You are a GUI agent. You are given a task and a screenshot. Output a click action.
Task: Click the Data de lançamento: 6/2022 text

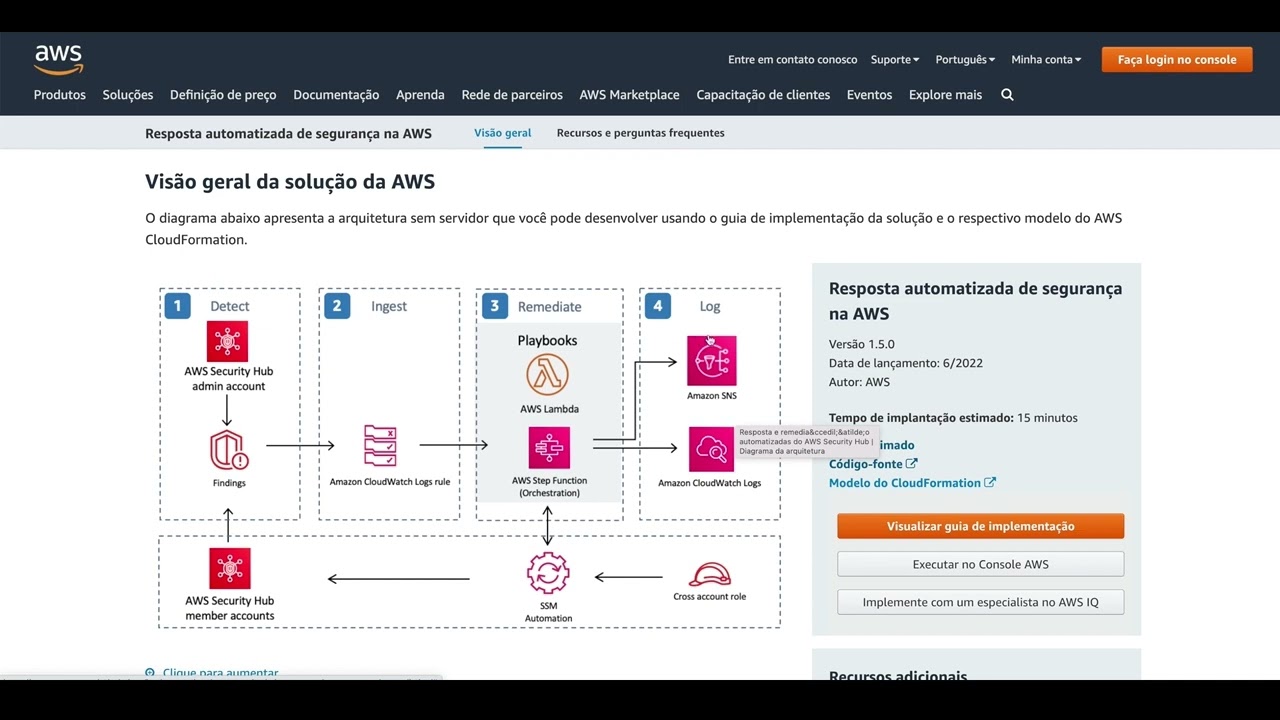click(x=906, y=363)
